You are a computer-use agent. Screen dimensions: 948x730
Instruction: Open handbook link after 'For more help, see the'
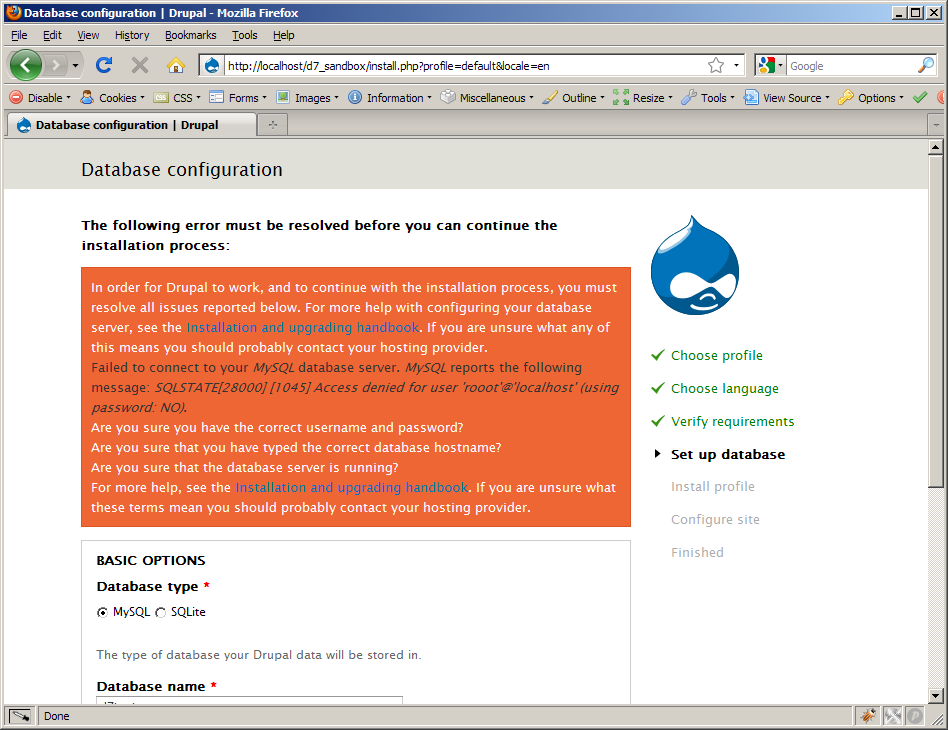coord(351,487)
